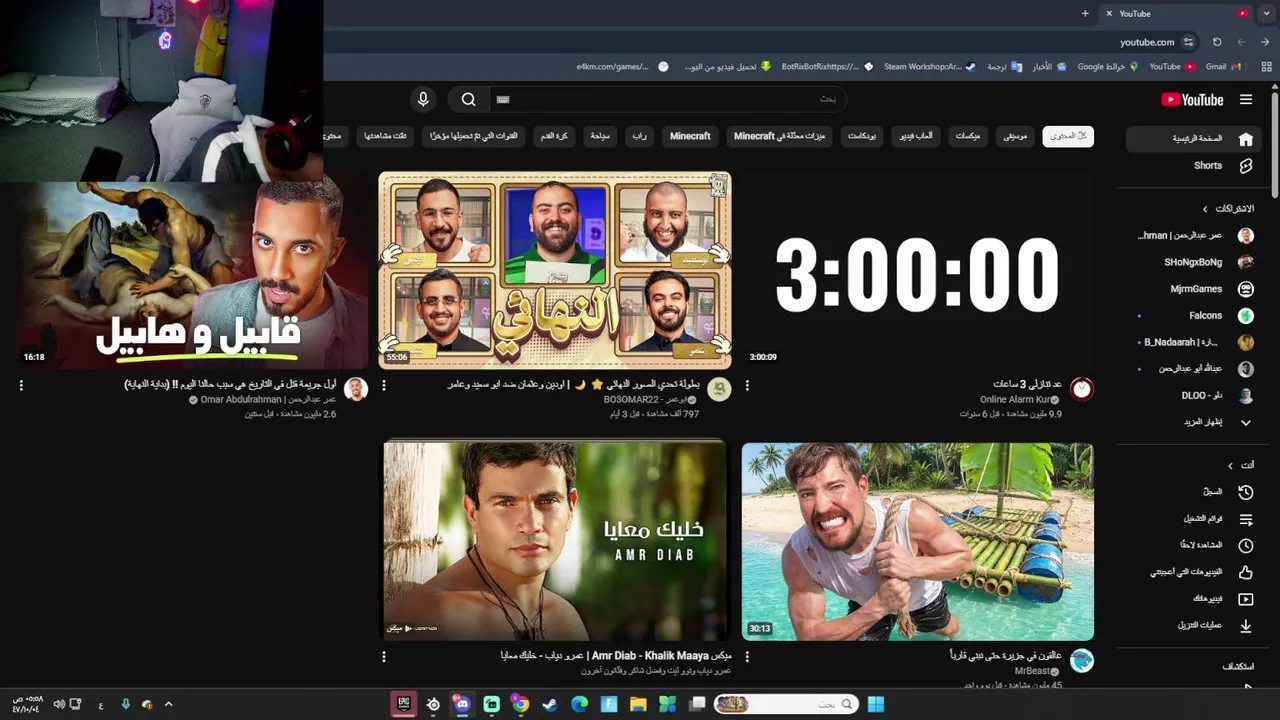The height and width of the screenshot is (720, 1280).
Task: Open Steam from the taskbar
Action: 549,704
